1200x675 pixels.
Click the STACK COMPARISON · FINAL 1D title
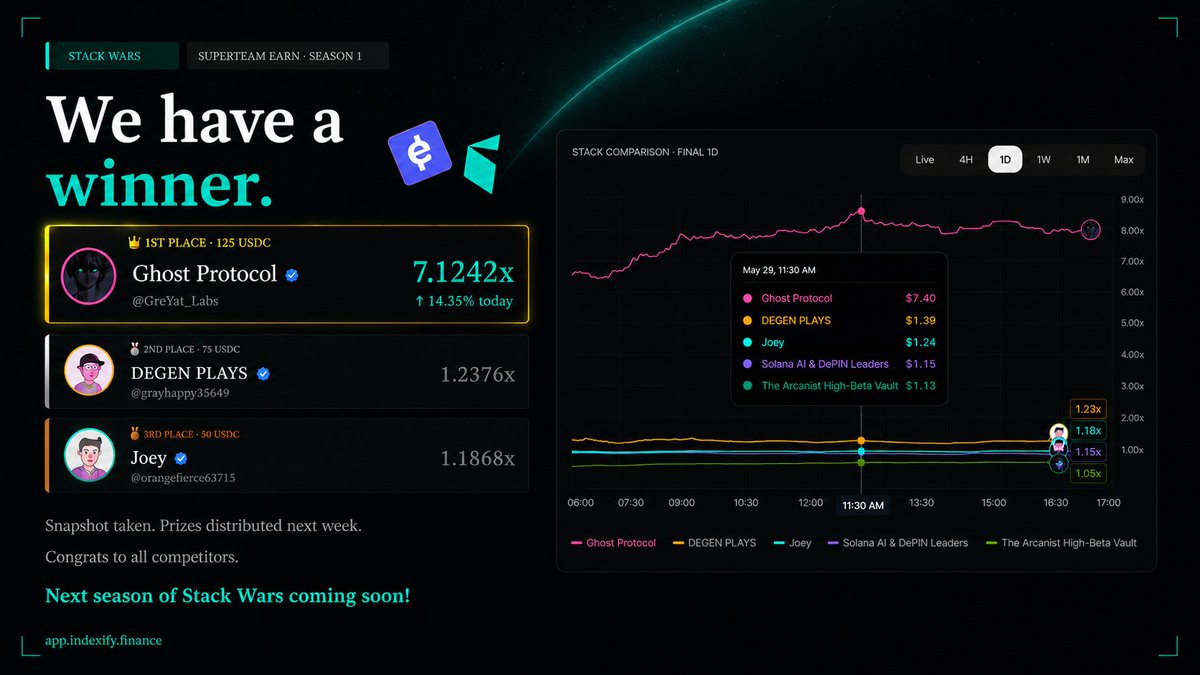point(645,152)
